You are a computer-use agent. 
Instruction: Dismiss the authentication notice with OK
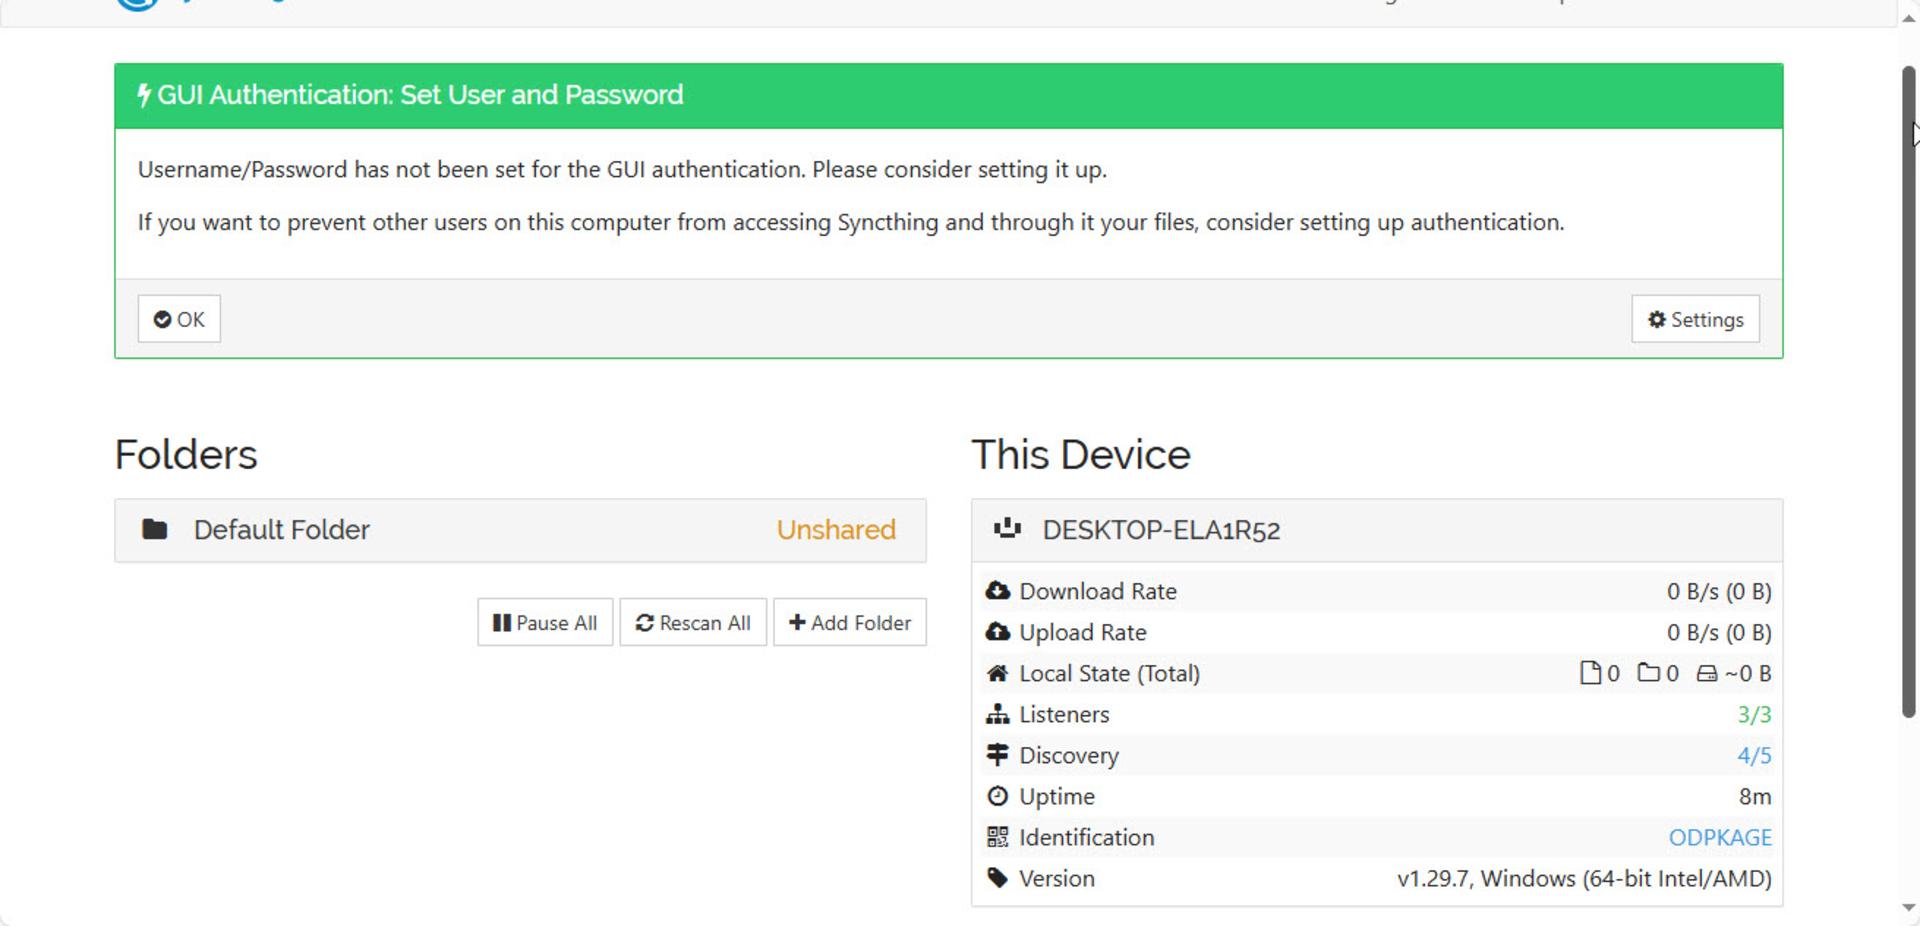pyautogui.click(x=179, y=319)
